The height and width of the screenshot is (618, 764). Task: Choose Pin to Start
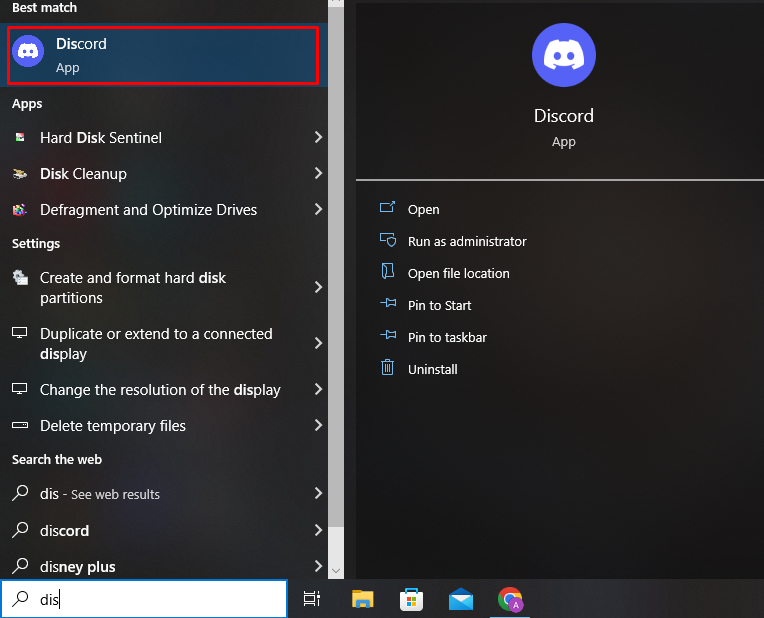[439, 306]
